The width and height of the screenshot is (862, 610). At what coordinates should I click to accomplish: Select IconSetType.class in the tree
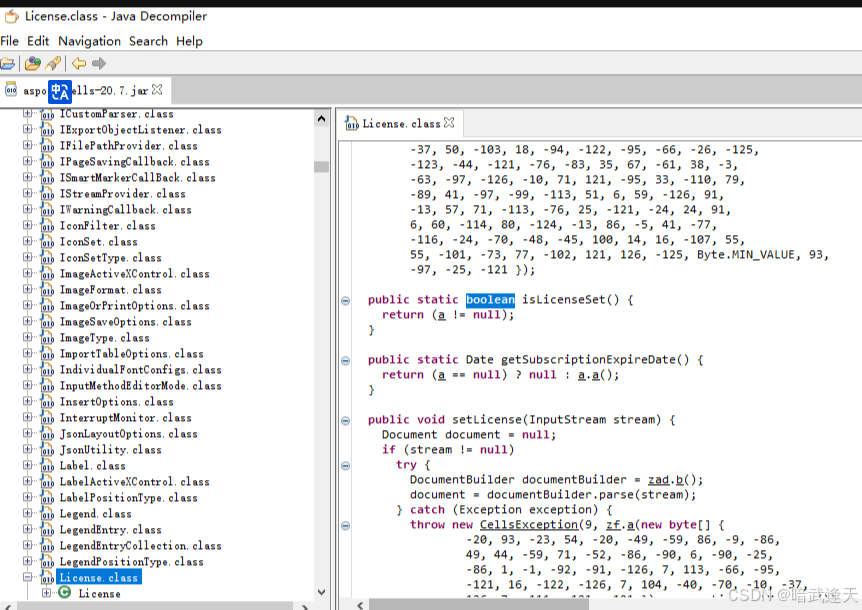[x=110, y=258]
